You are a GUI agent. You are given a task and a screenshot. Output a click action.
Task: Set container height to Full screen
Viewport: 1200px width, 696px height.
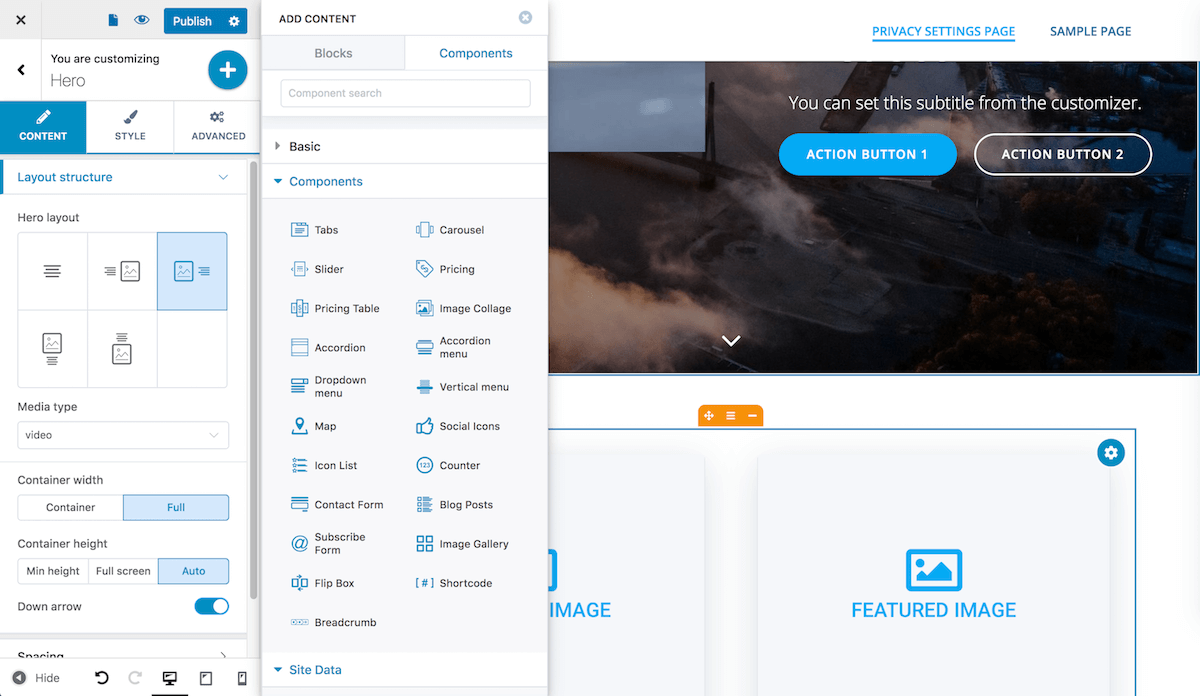coord(123,571)
